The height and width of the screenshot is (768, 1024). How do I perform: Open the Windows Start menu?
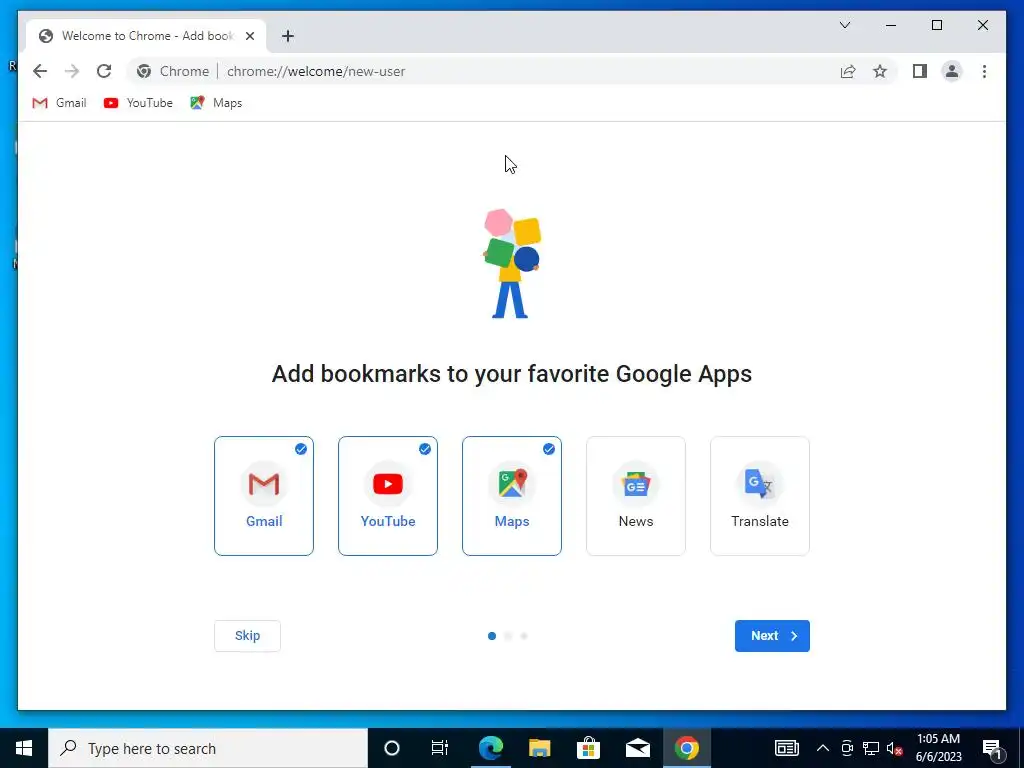tap(24, 748)
